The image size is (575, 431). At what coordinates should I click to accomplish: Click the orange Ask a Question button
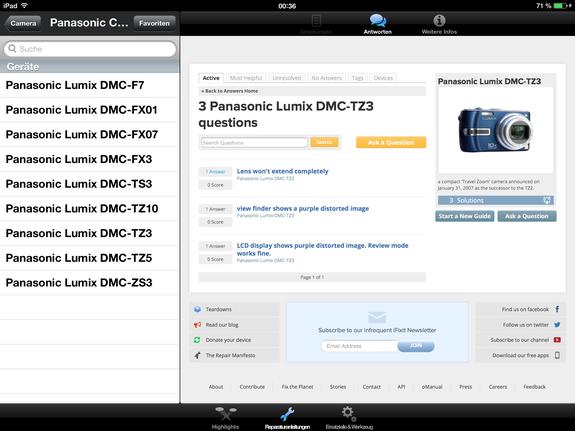[391, 142]
